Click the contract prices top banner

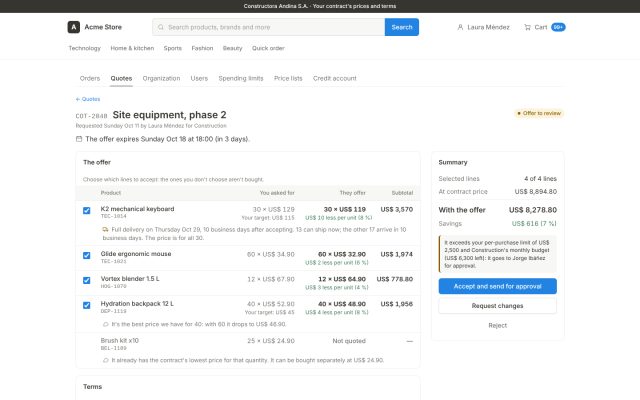coord(320,6)
